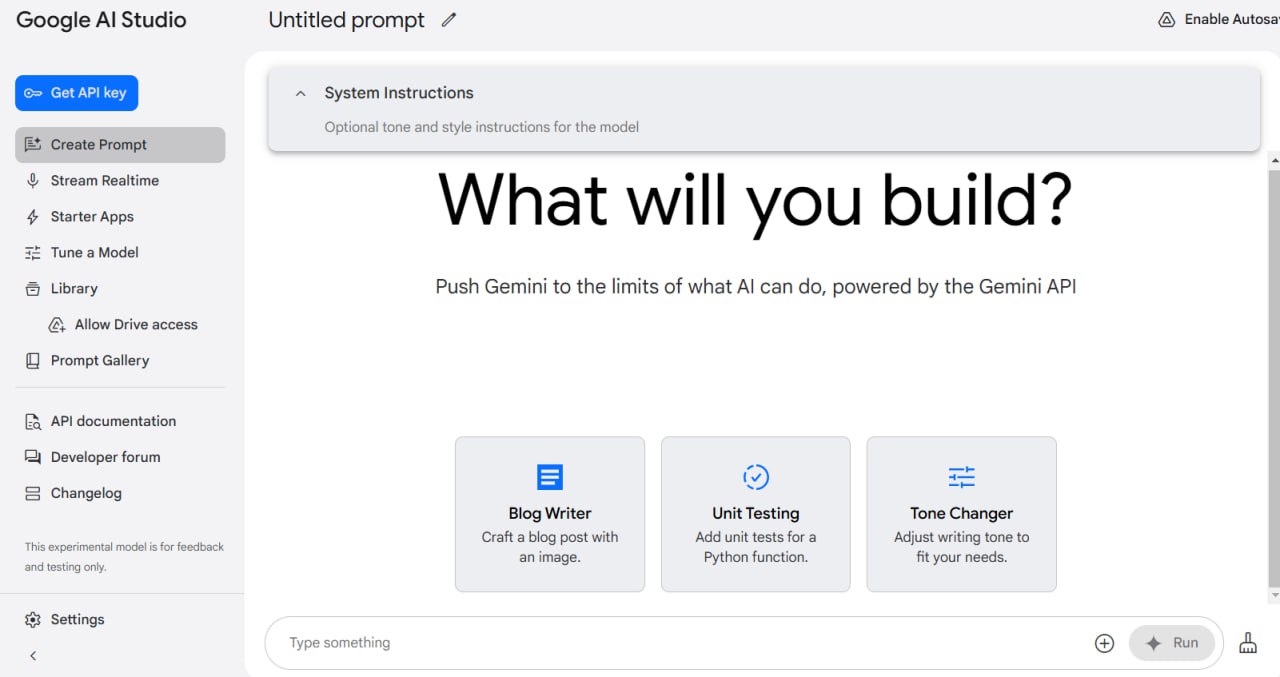This screenshot has height=677, width=1280.
Task: Collapse the System Instructions panel
Action: pos(300,93)
